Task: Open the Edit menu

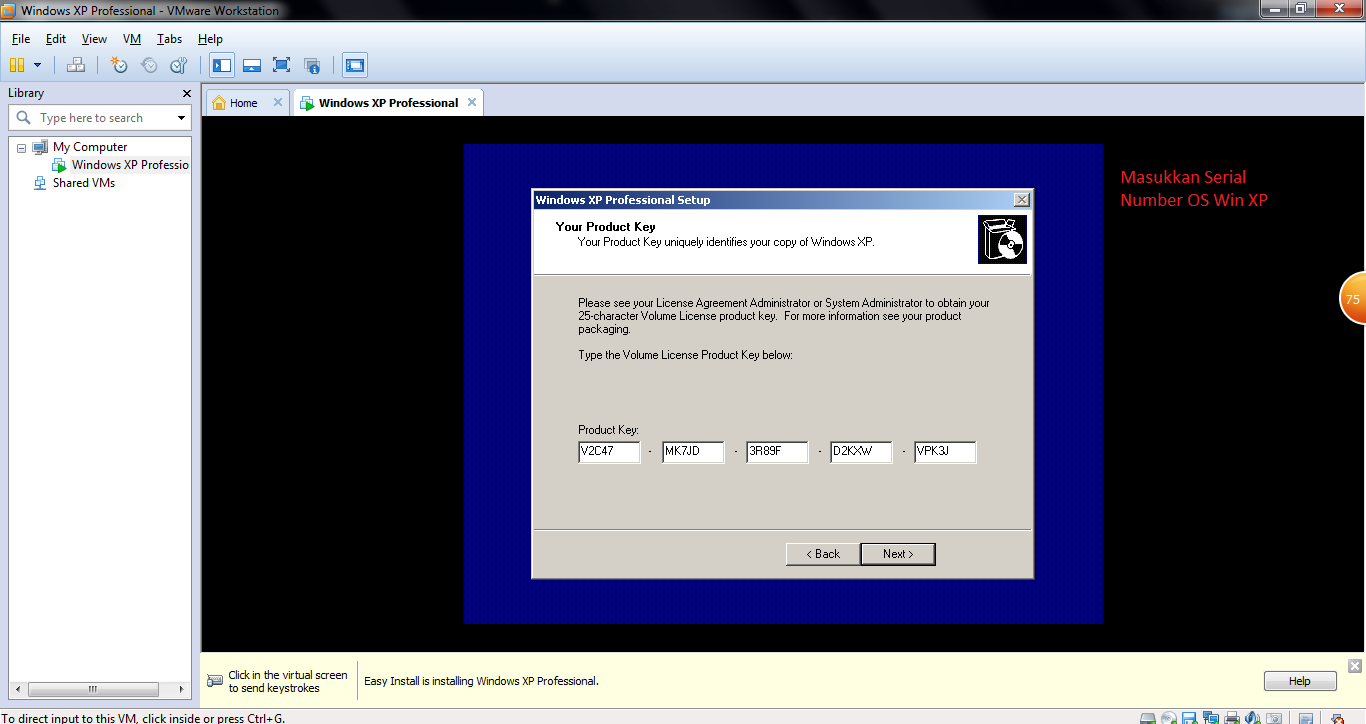Action: [56, 39]
